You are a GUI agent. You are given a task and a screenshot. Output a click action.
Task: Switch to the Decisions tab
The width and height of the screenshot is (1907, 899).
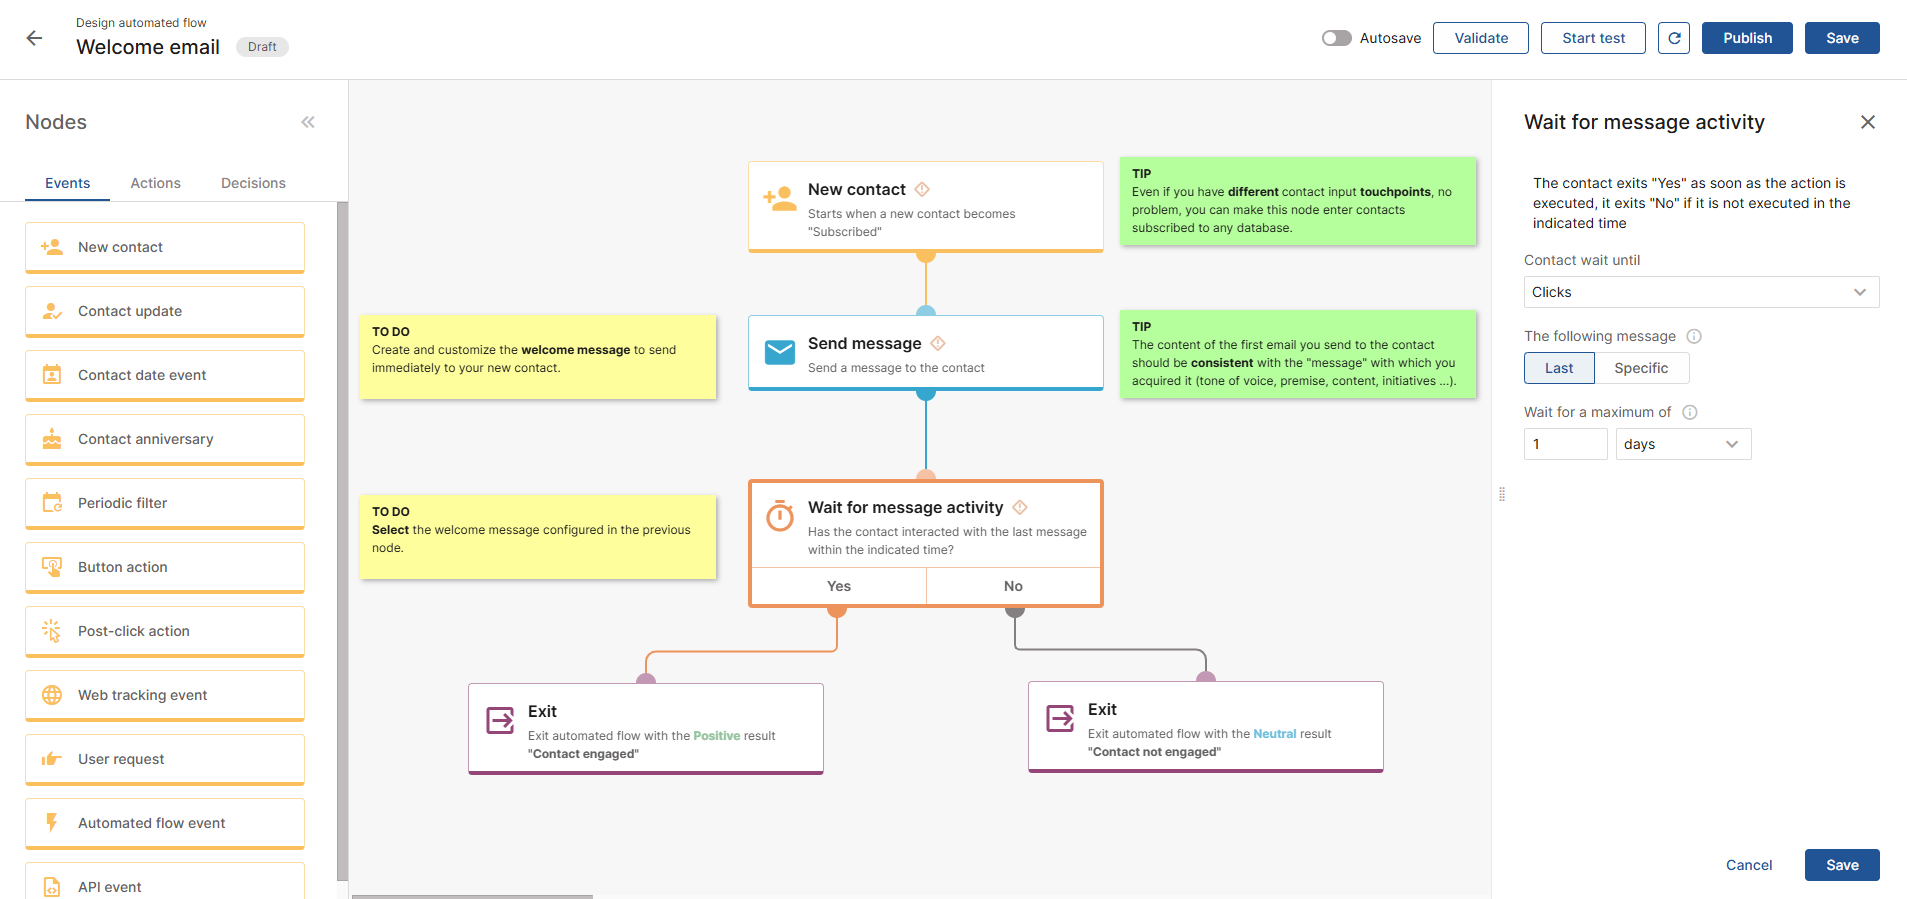[253, 183]
